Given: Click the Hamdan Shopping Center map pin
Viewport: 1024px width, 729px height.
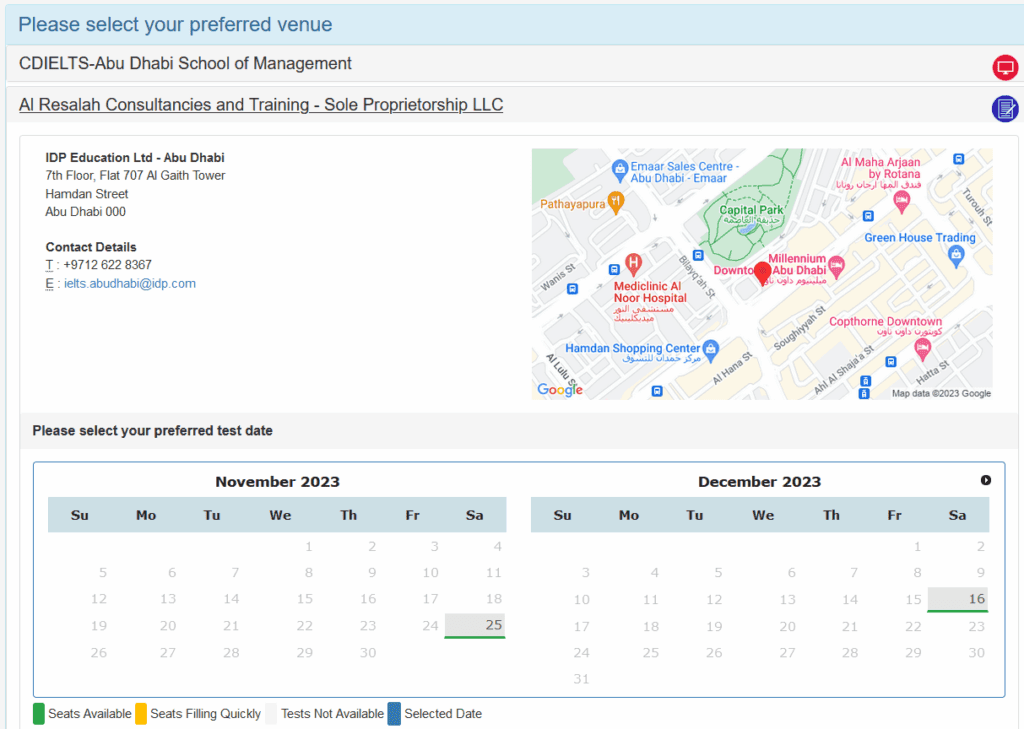Looking at the screenshot, I should coord(711,350).
